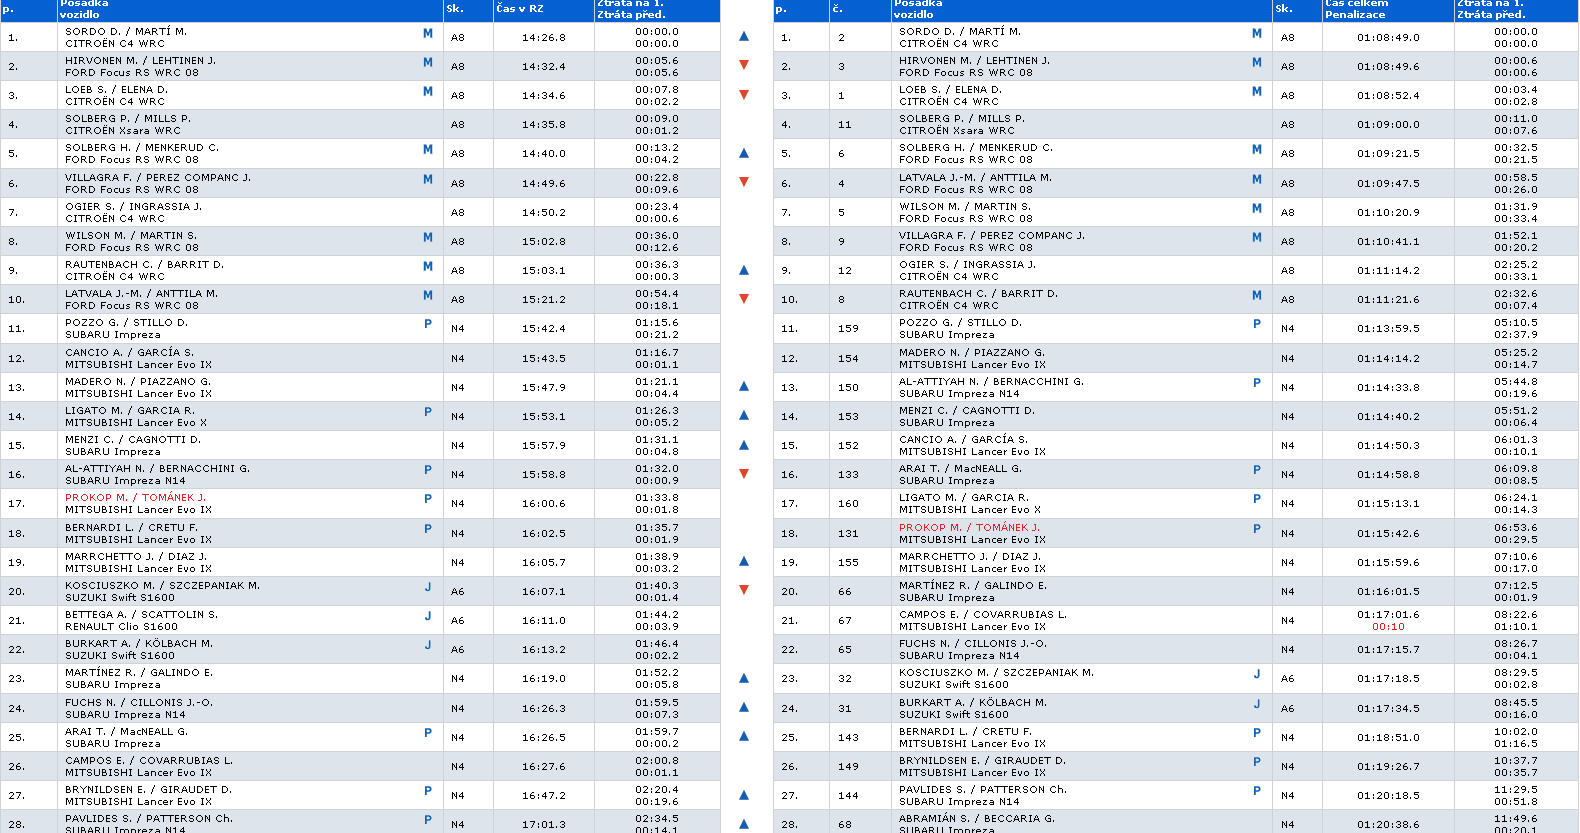Click blue up arrow in Rautenbach's stage row

tap(743, 270)
